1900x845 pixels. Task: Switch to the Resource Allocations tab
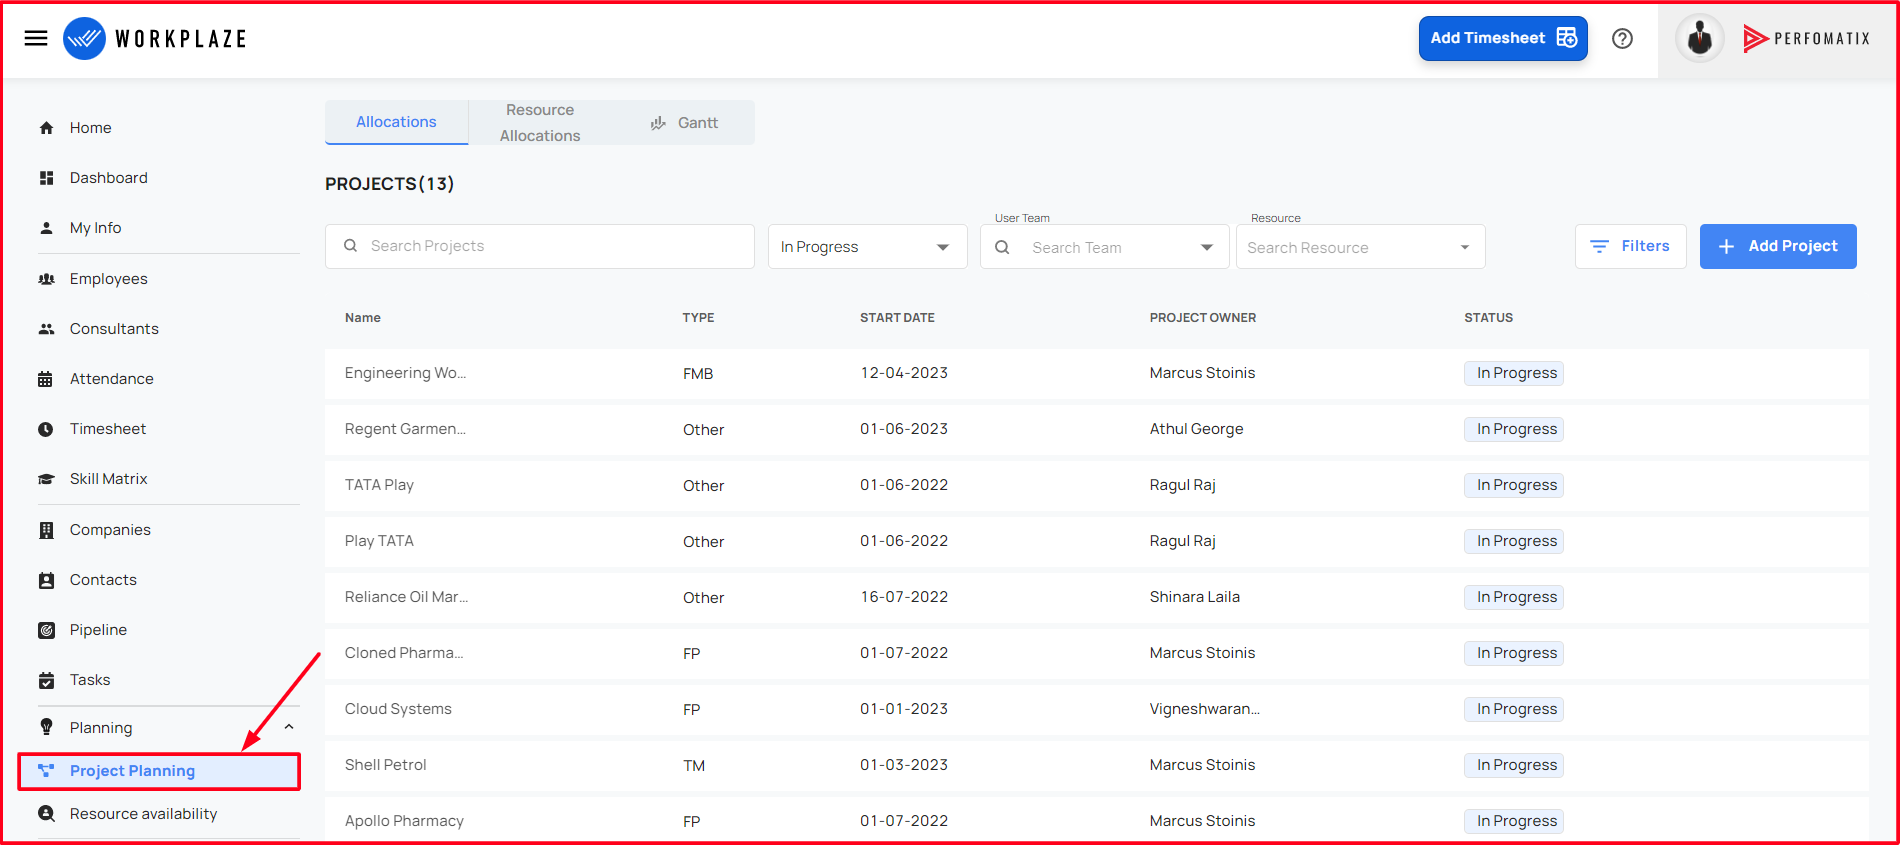coord(540,123)
